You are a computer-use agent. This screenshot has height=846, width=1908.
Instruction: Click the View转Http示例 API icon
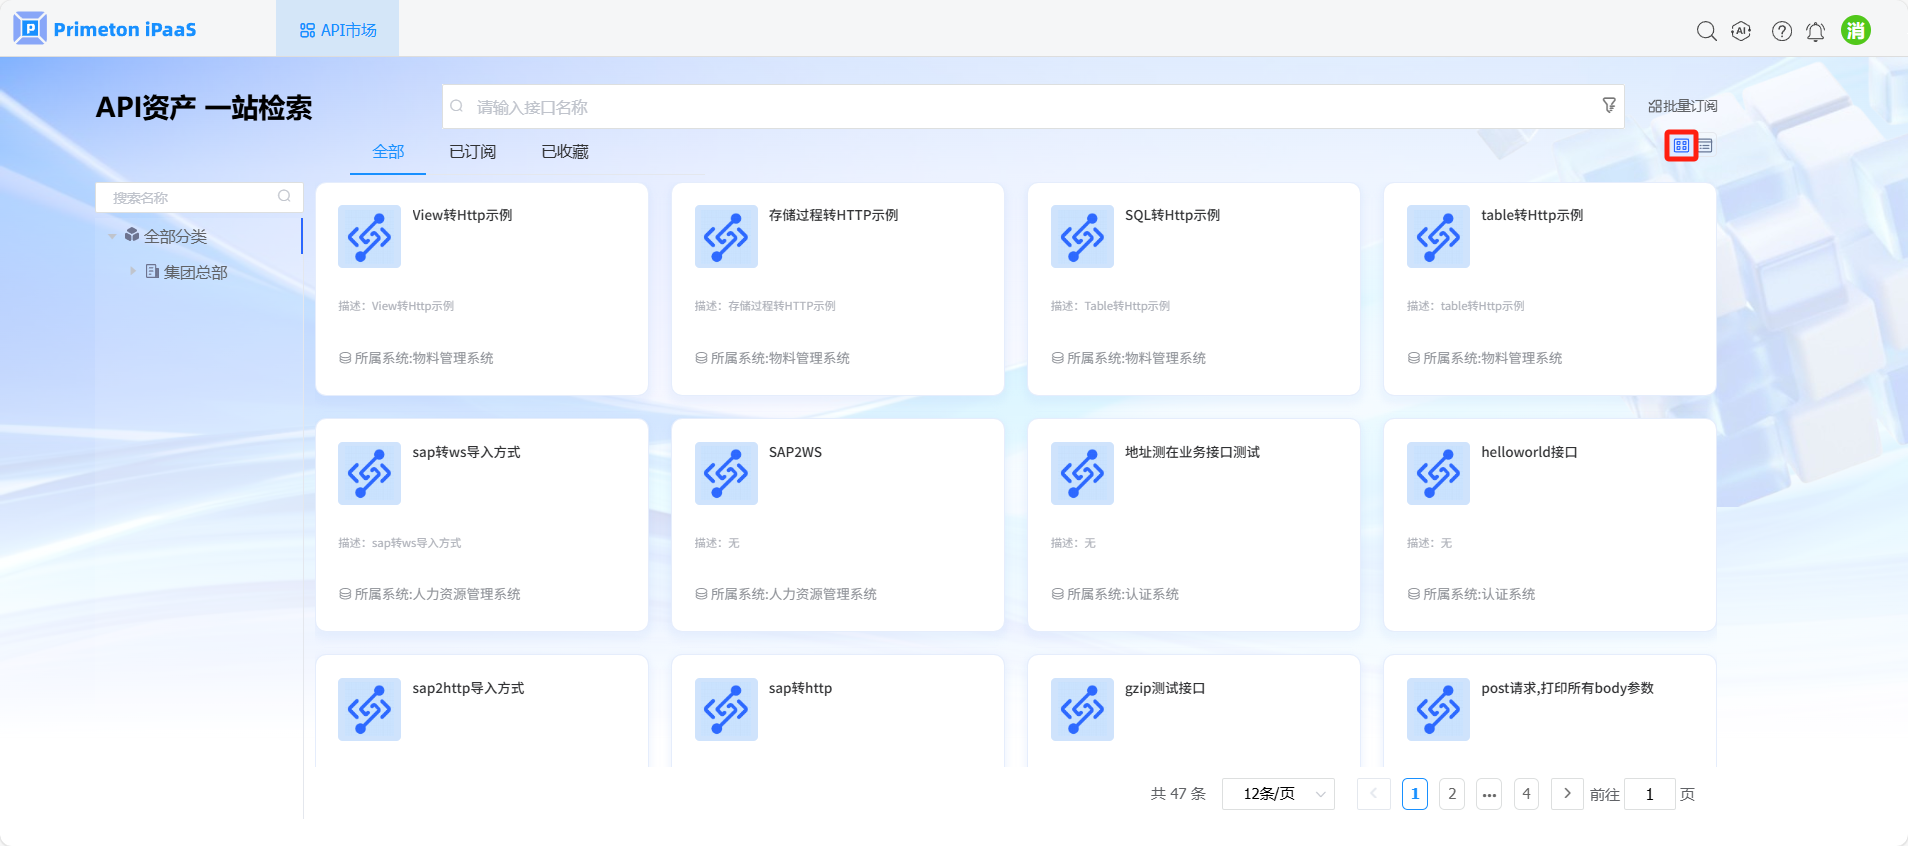[x=369, y=237]
